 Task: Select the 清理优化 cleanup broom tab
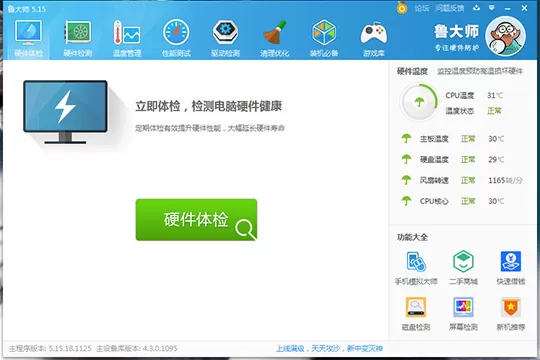(x=274, y=38)
